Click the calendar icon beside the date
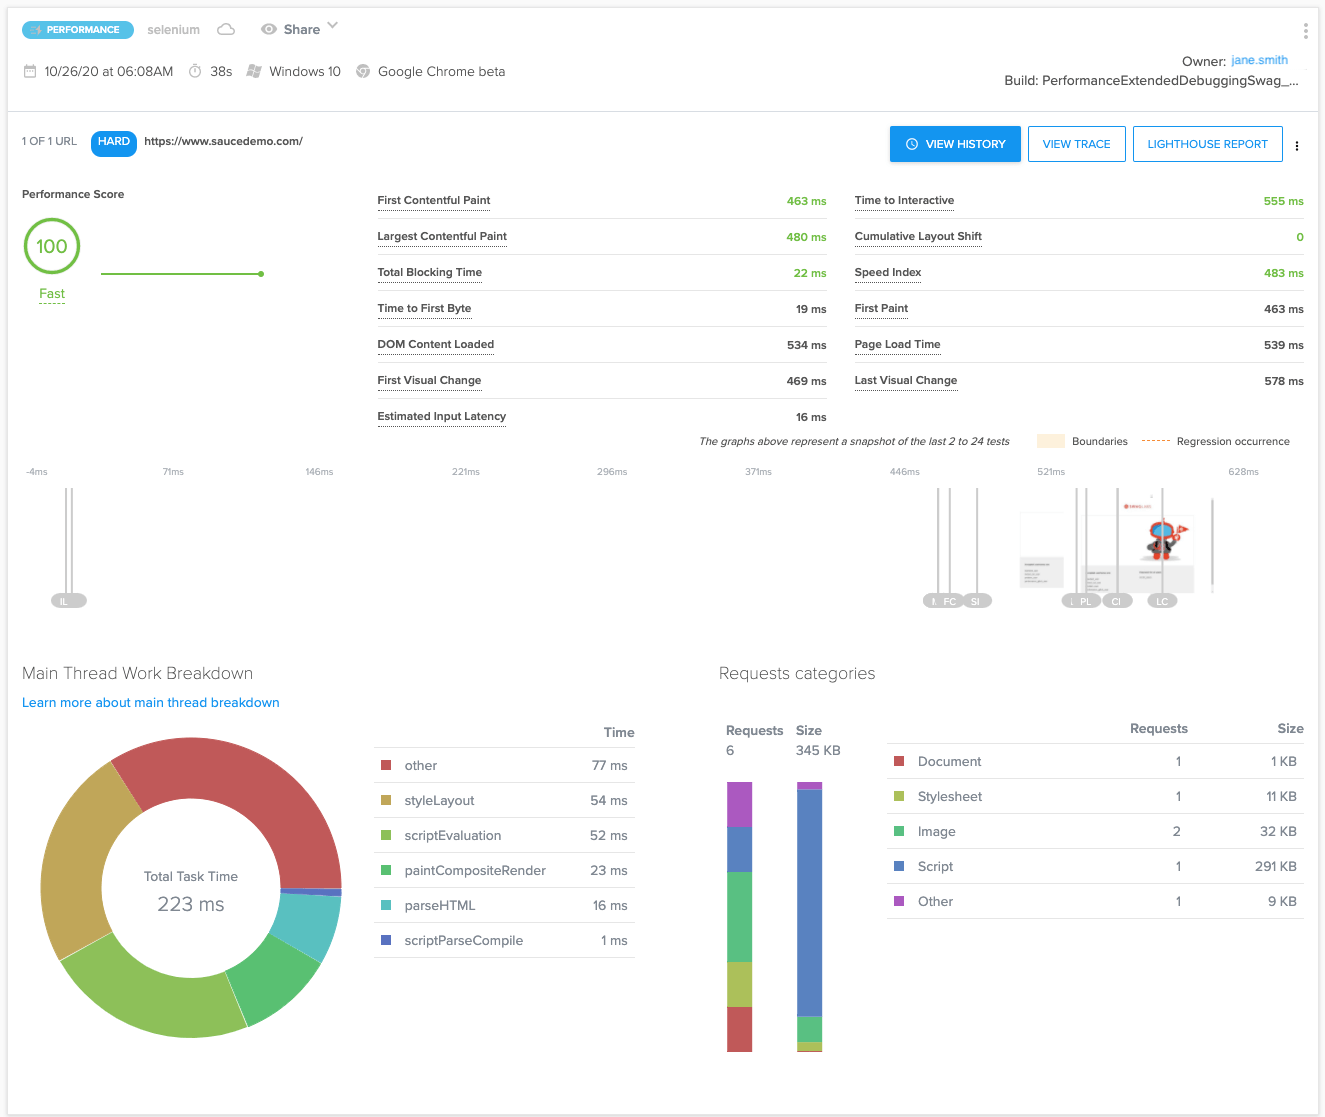Viewport: 1325px width, 1117px height. tap(30, 72)
